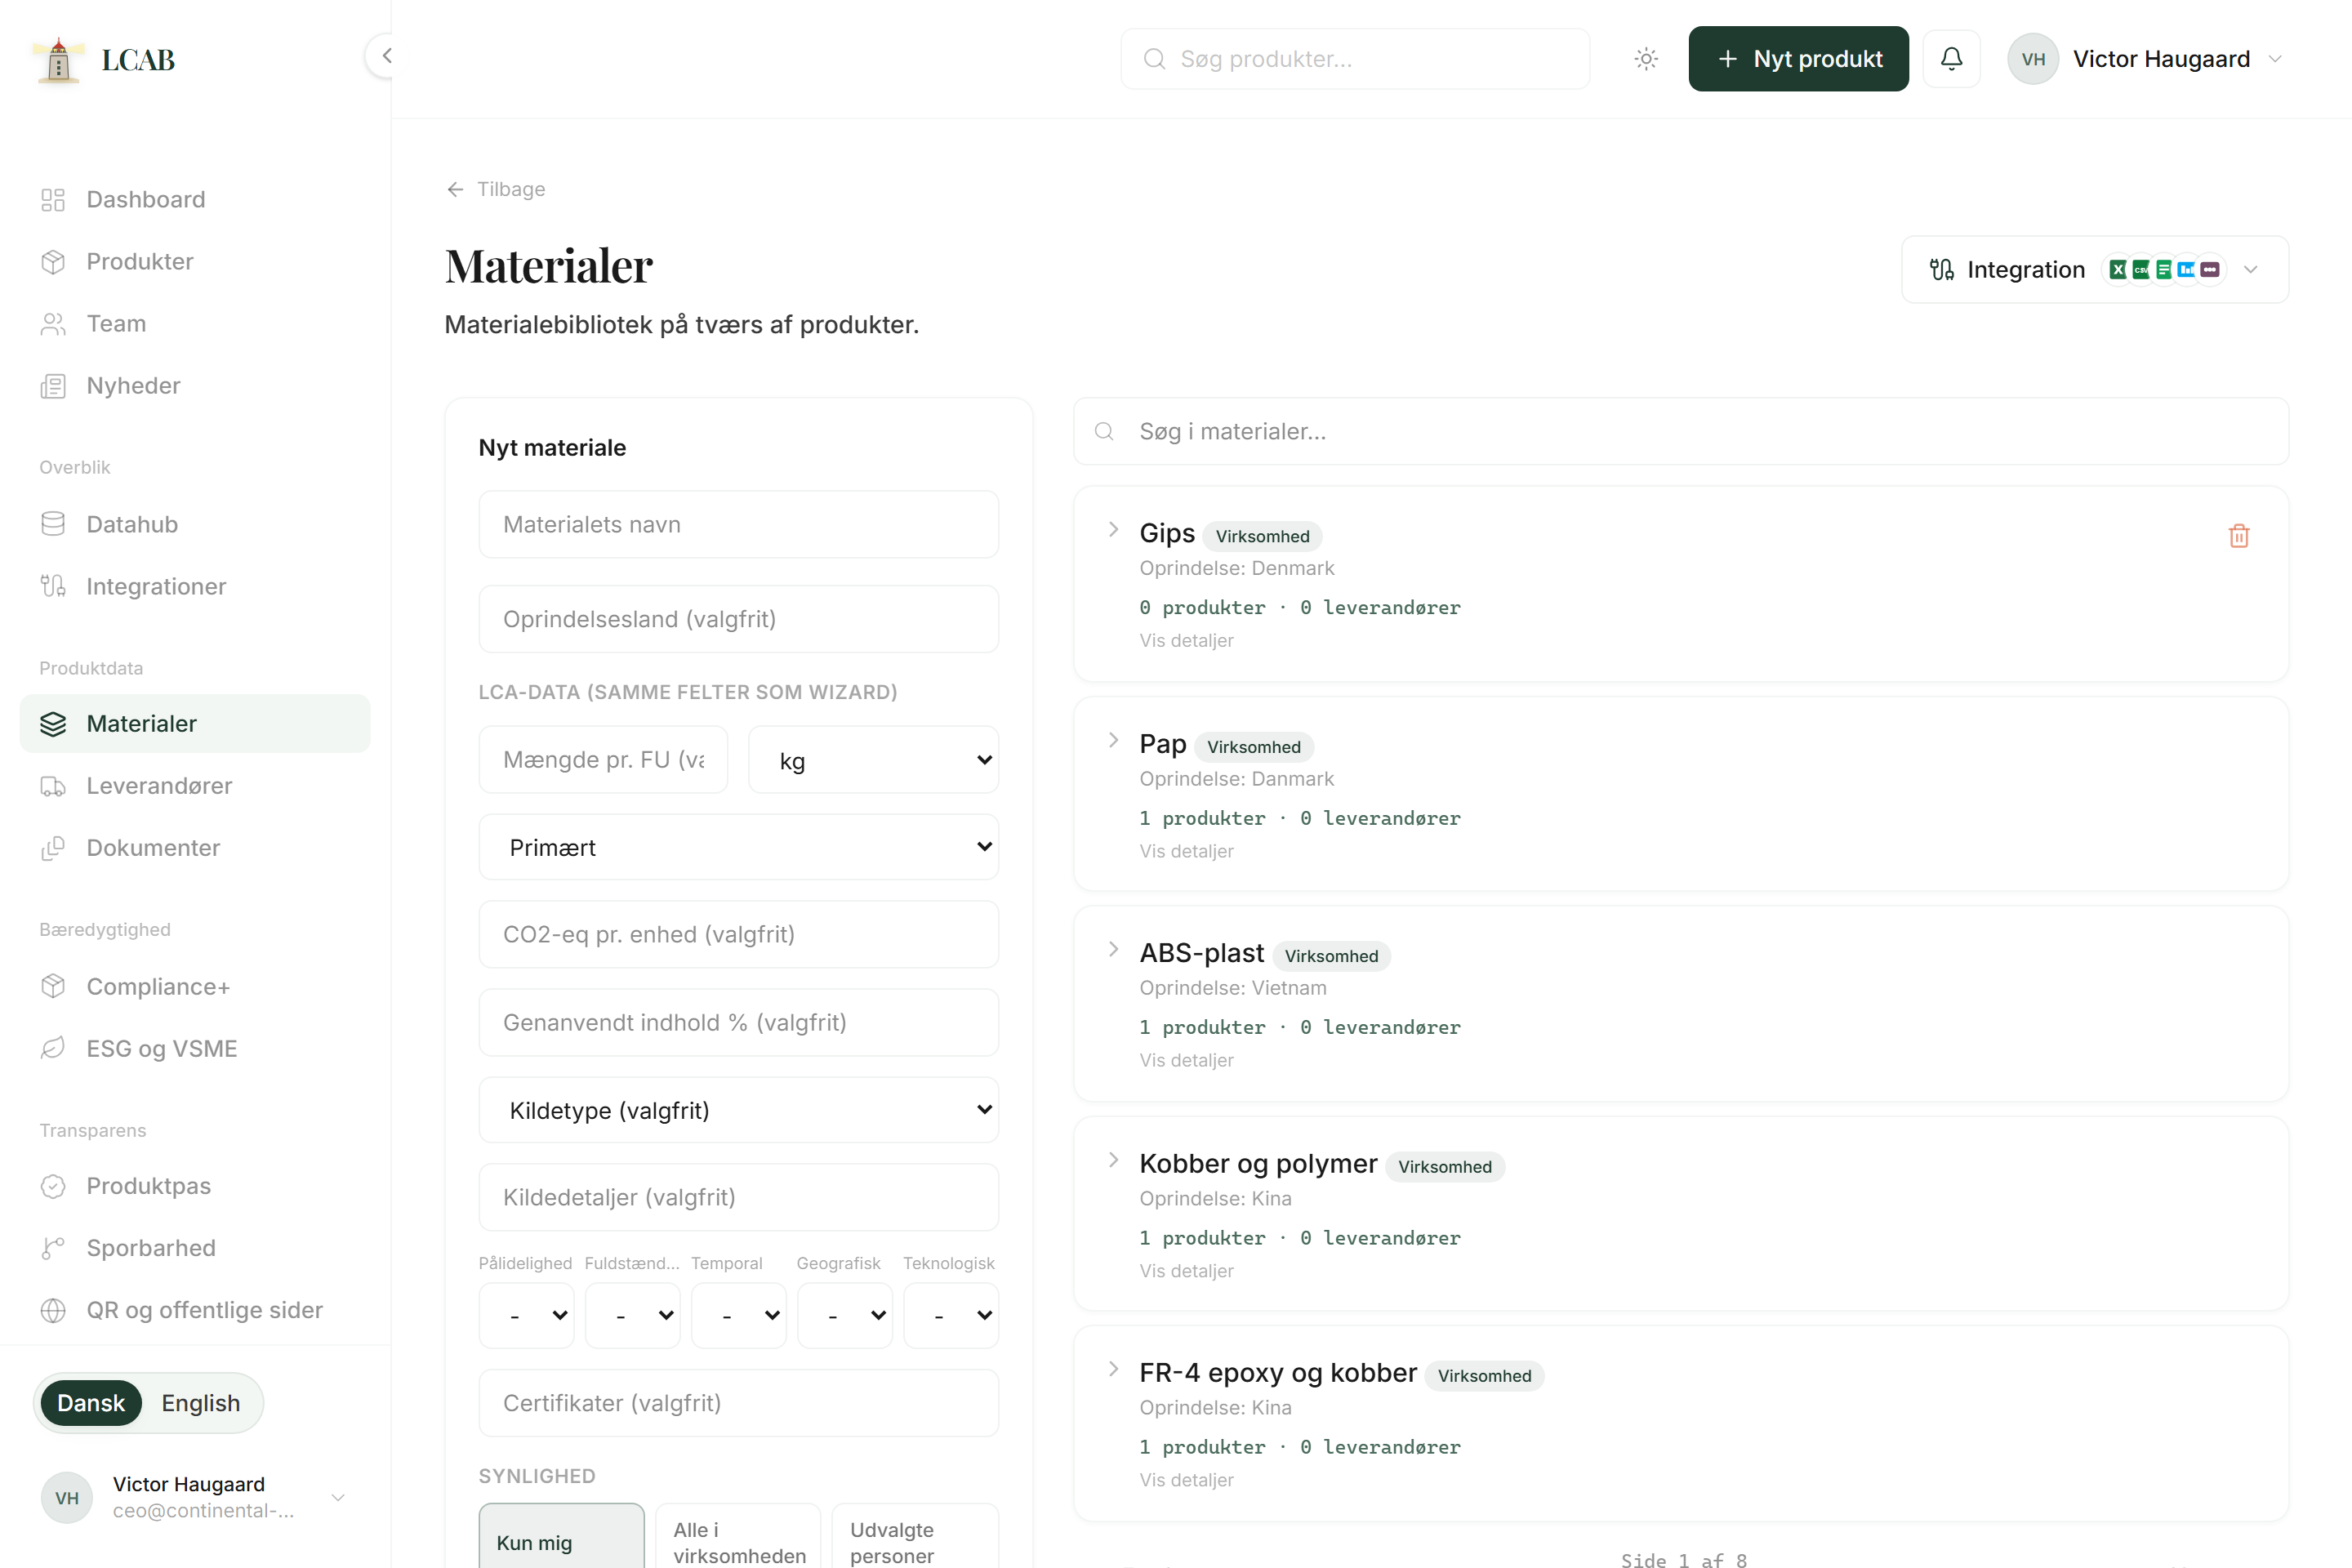Select Dansk language option
The width and height of the screenshot is (2352, 1568).
pyautogui.click(x=91, y=1403)
